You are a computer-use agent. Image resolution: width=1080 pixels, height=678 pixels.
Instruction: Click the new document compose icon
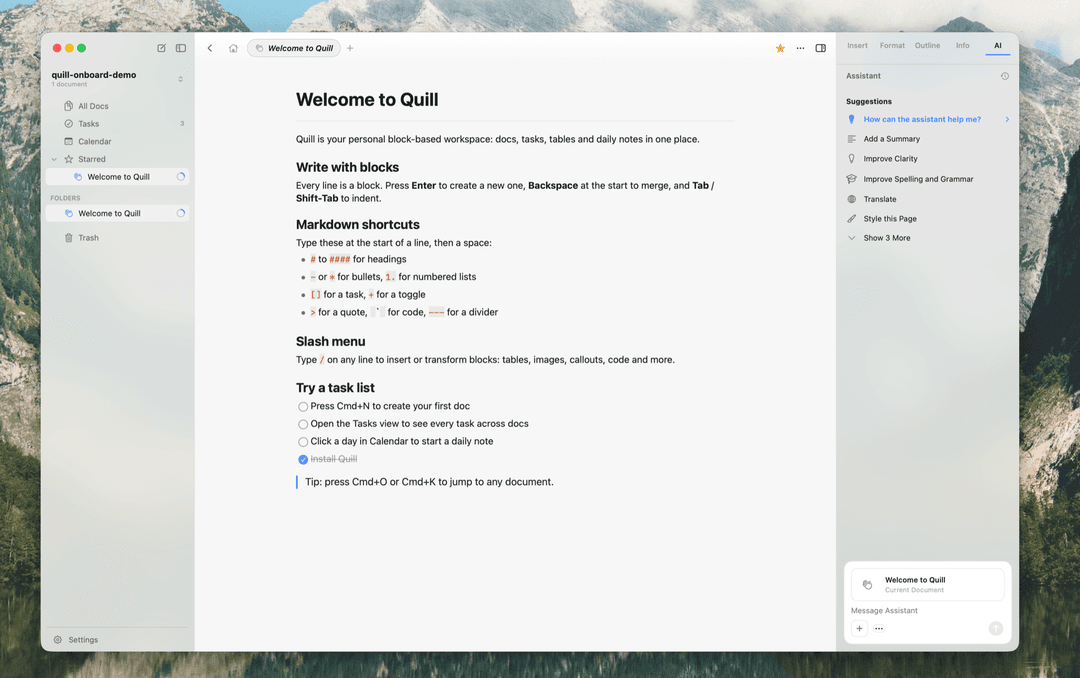[161, 48]
